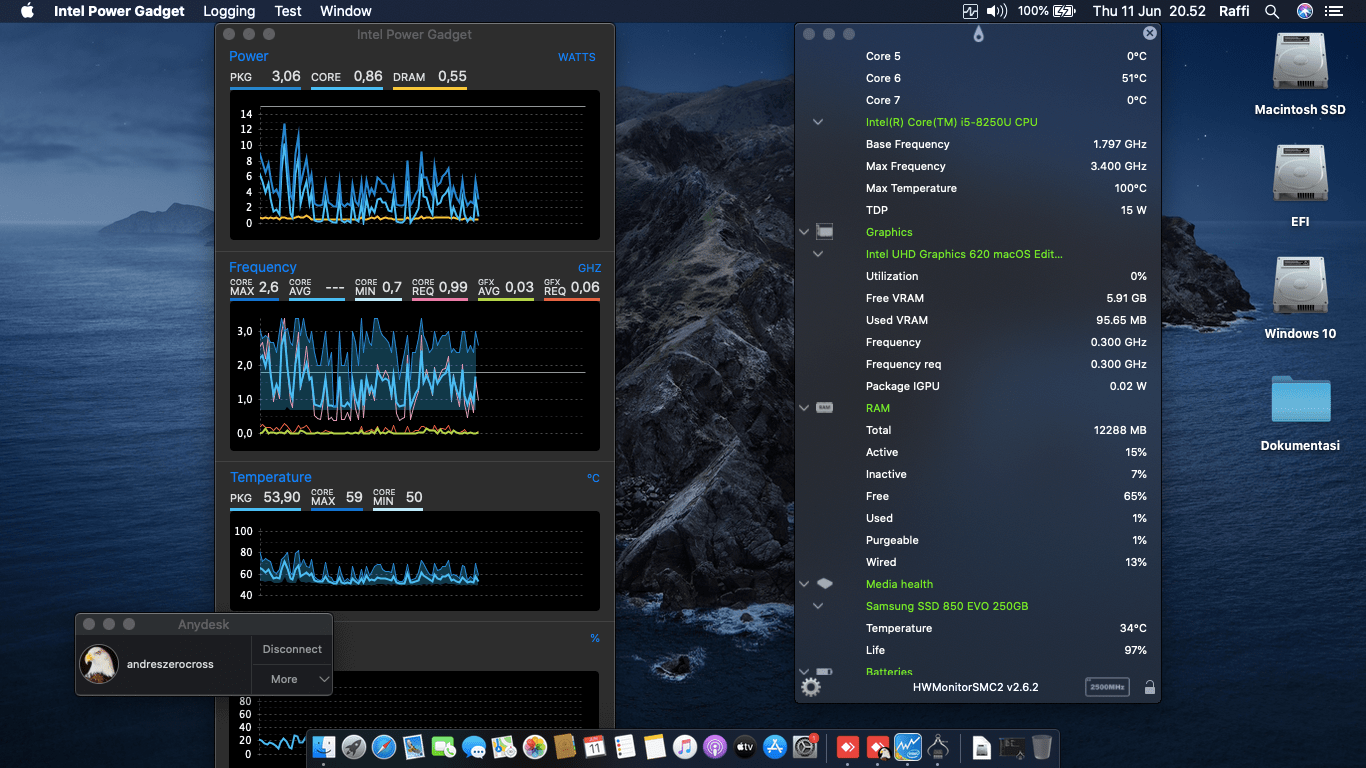Open Notification Center list icon

click(x=1334, y=11)
